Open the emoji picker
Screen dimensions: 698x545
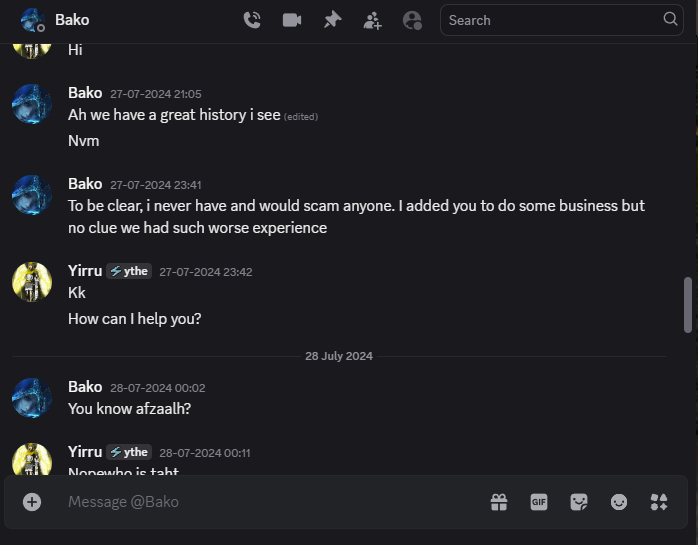pyautogui.click(x=619, y=502)
